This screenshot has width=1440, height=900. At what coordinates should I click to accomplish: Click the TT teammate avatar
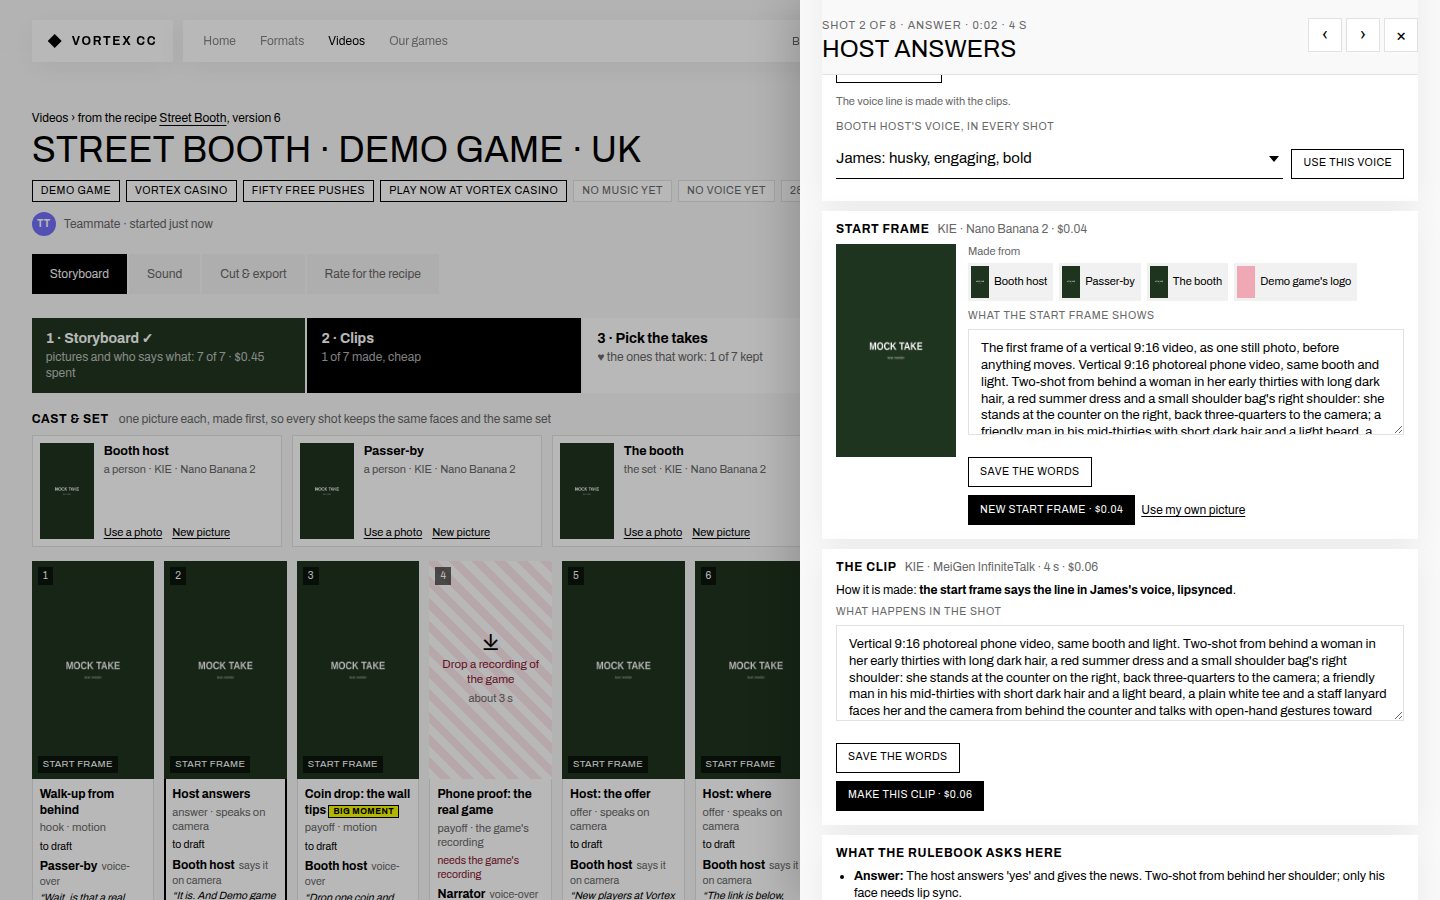(x=44, y=224)
